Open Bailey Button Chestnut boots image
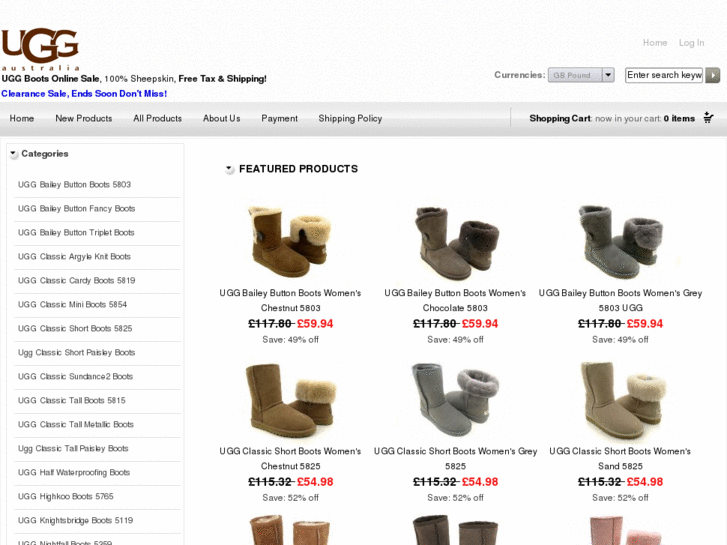Image resolution: width=727 pixels, height=545 pixels. pos(290,241)
